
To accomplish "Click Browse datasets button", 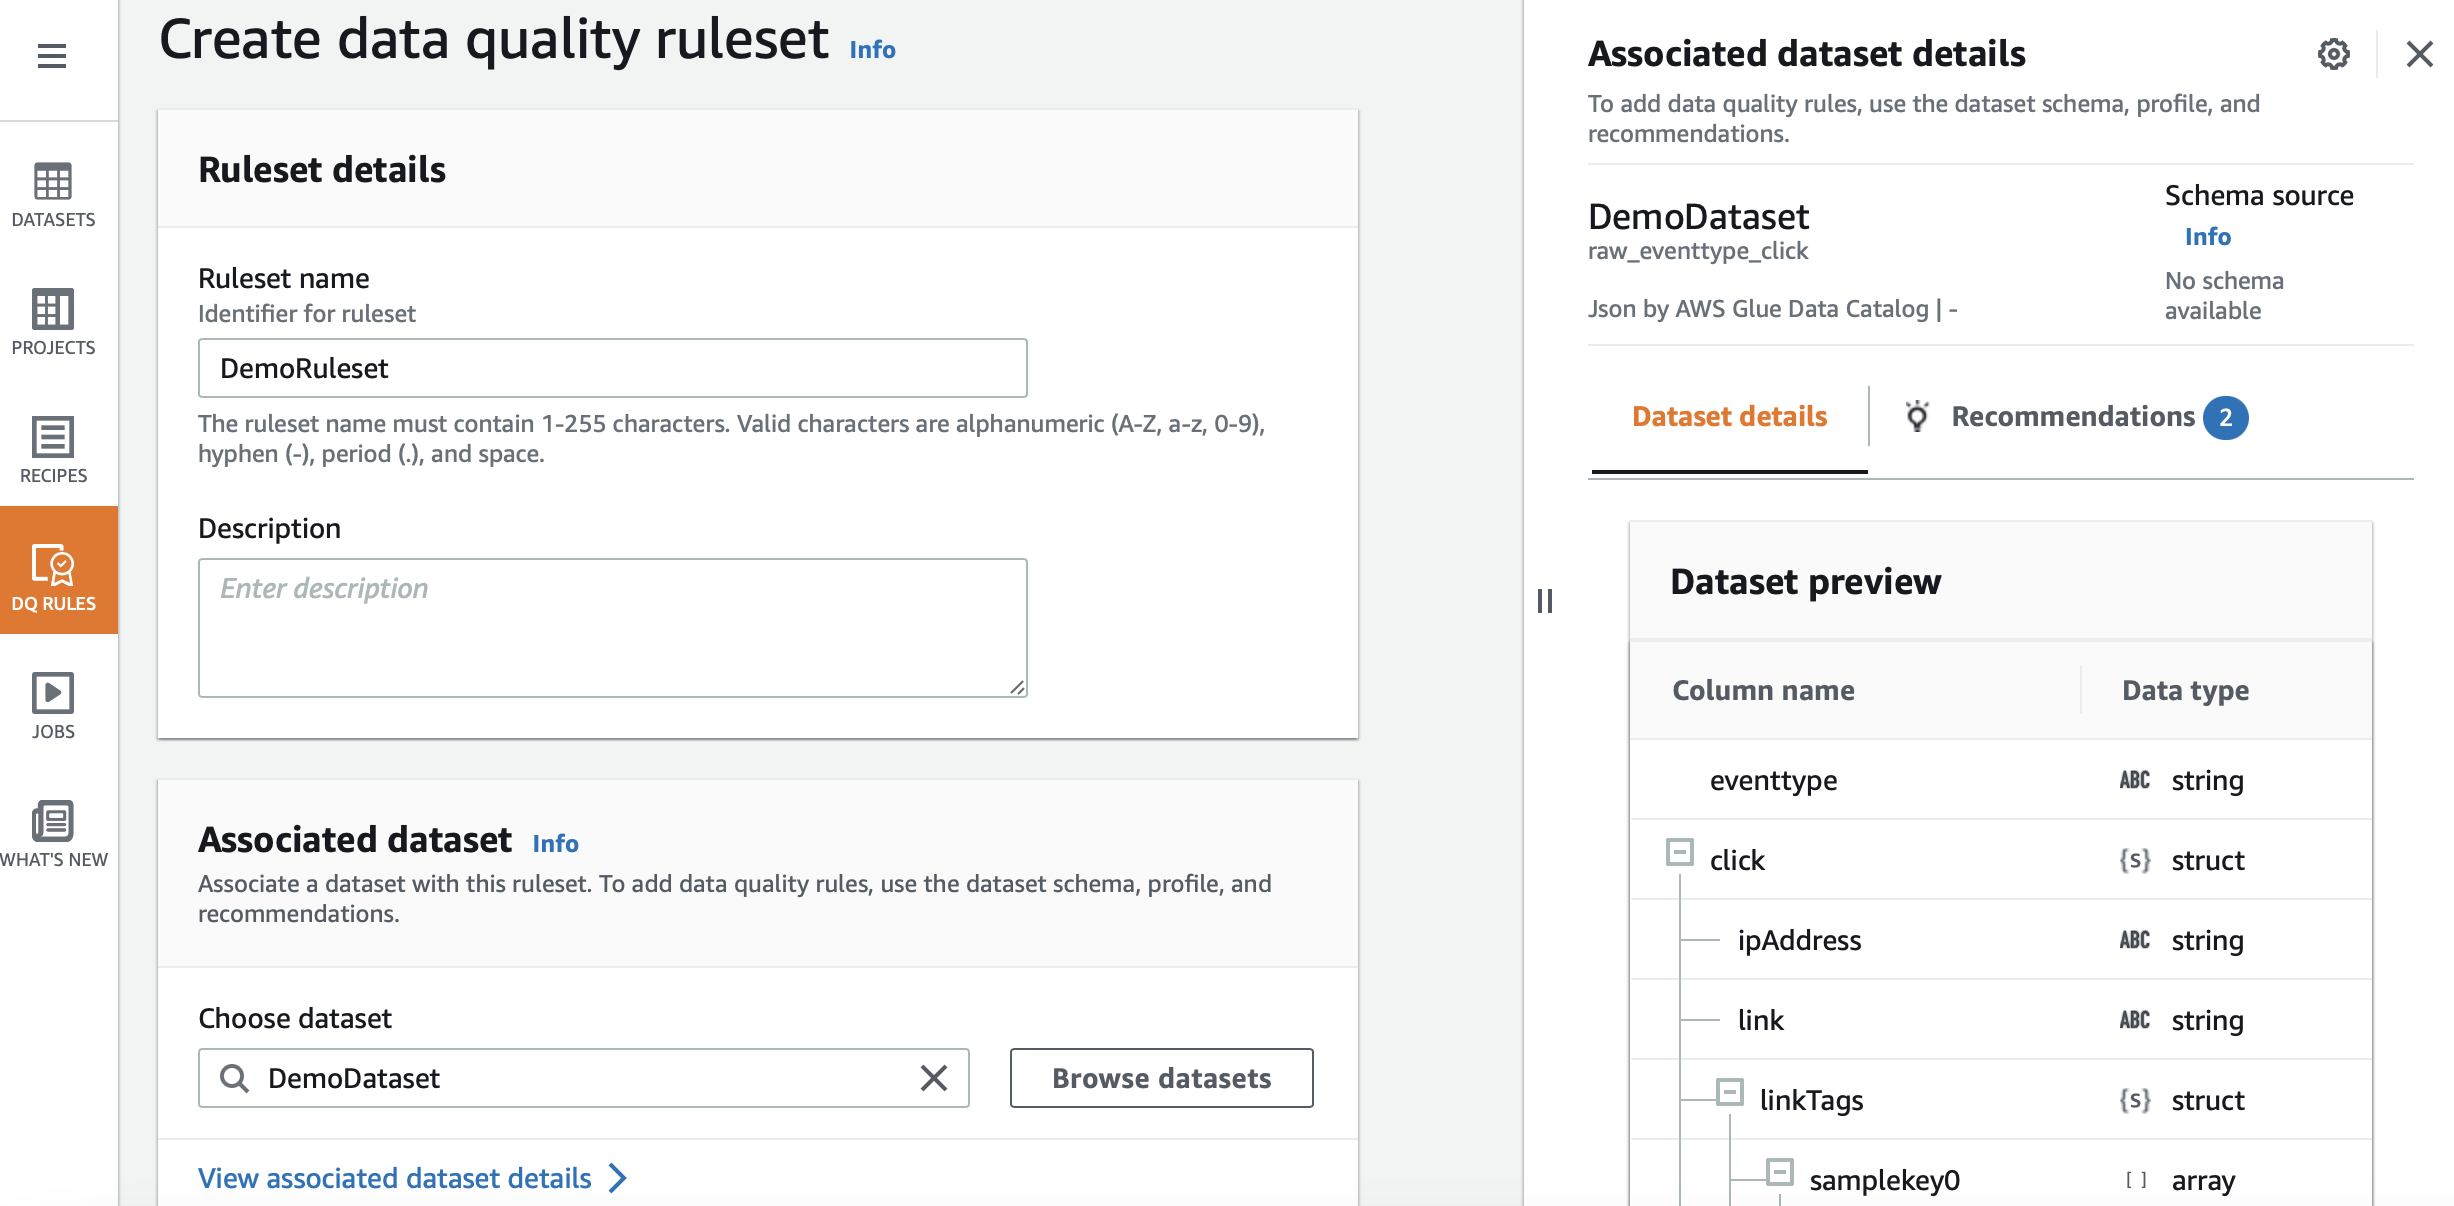I will tap(1161, 1078).
